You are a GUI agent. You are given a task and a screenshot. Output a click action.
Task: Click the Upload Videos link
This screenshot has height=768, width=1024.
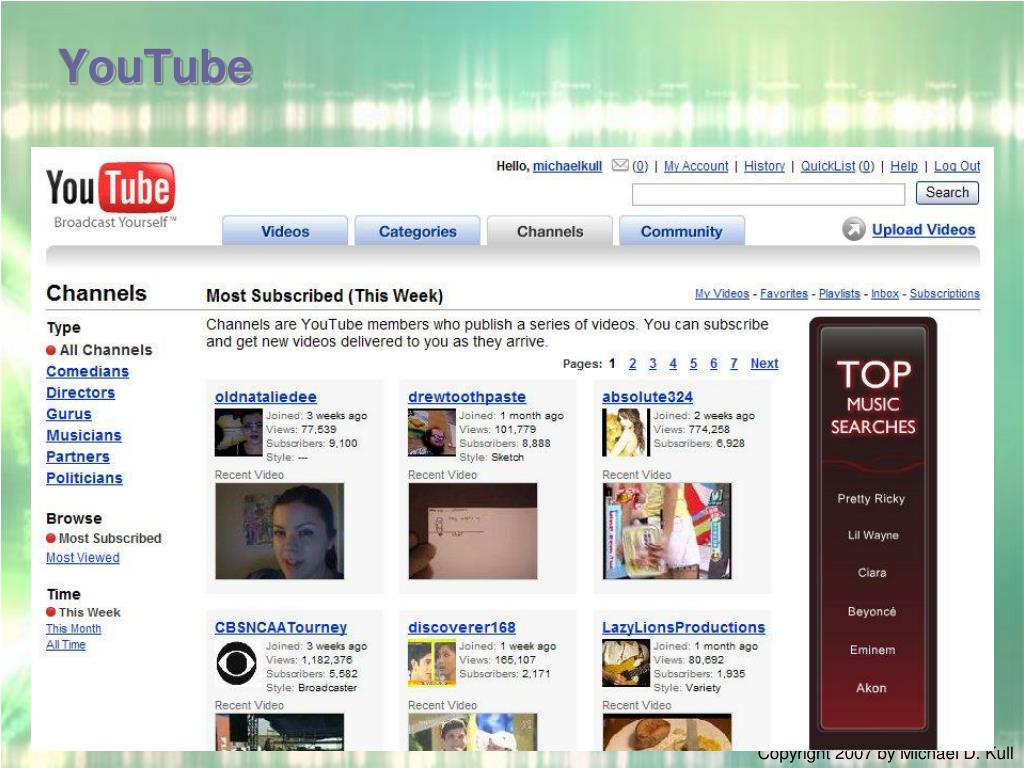[x=923, y=229]
